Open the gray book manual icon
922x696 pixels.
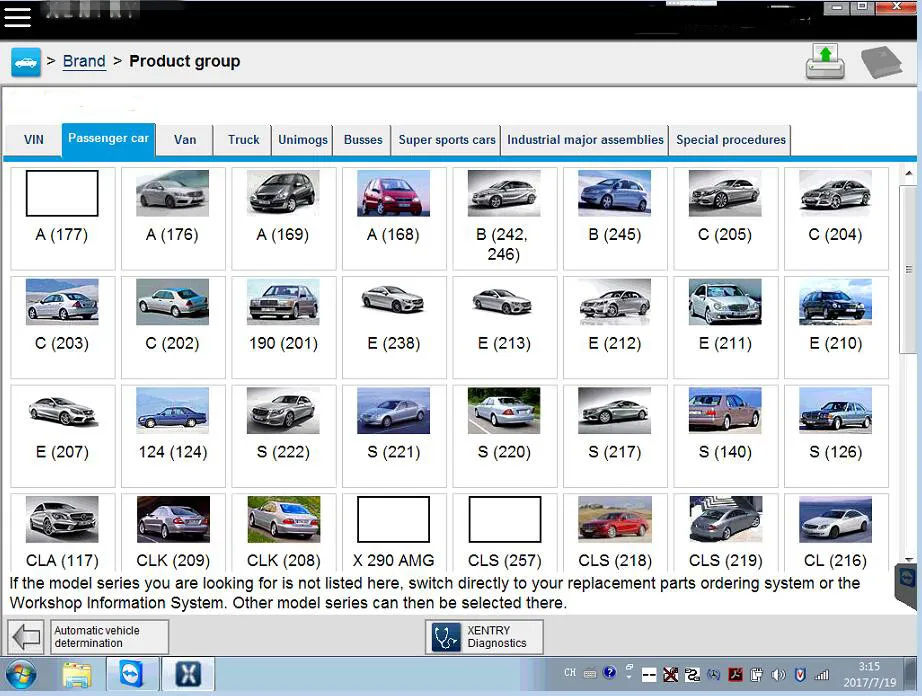pos(881,62)
